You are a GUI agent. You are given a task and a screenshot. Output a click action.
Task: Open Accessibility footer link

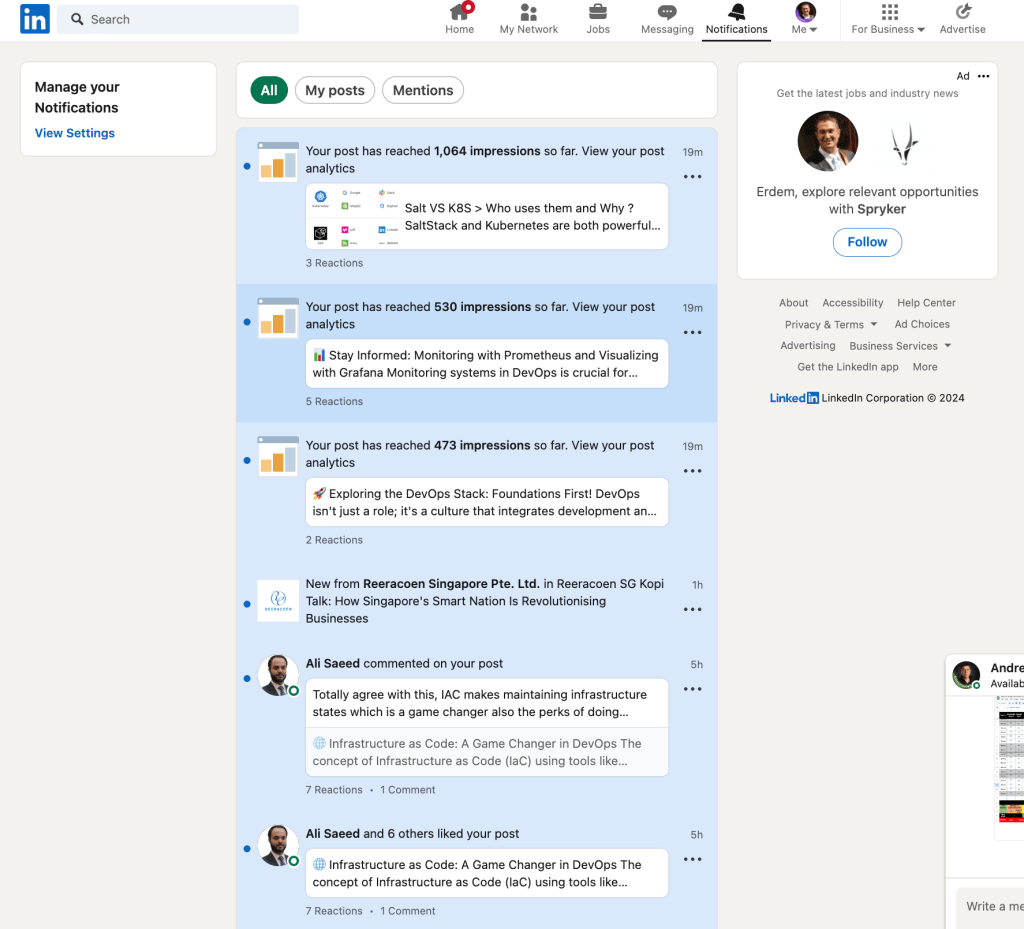tap(853, 303)
